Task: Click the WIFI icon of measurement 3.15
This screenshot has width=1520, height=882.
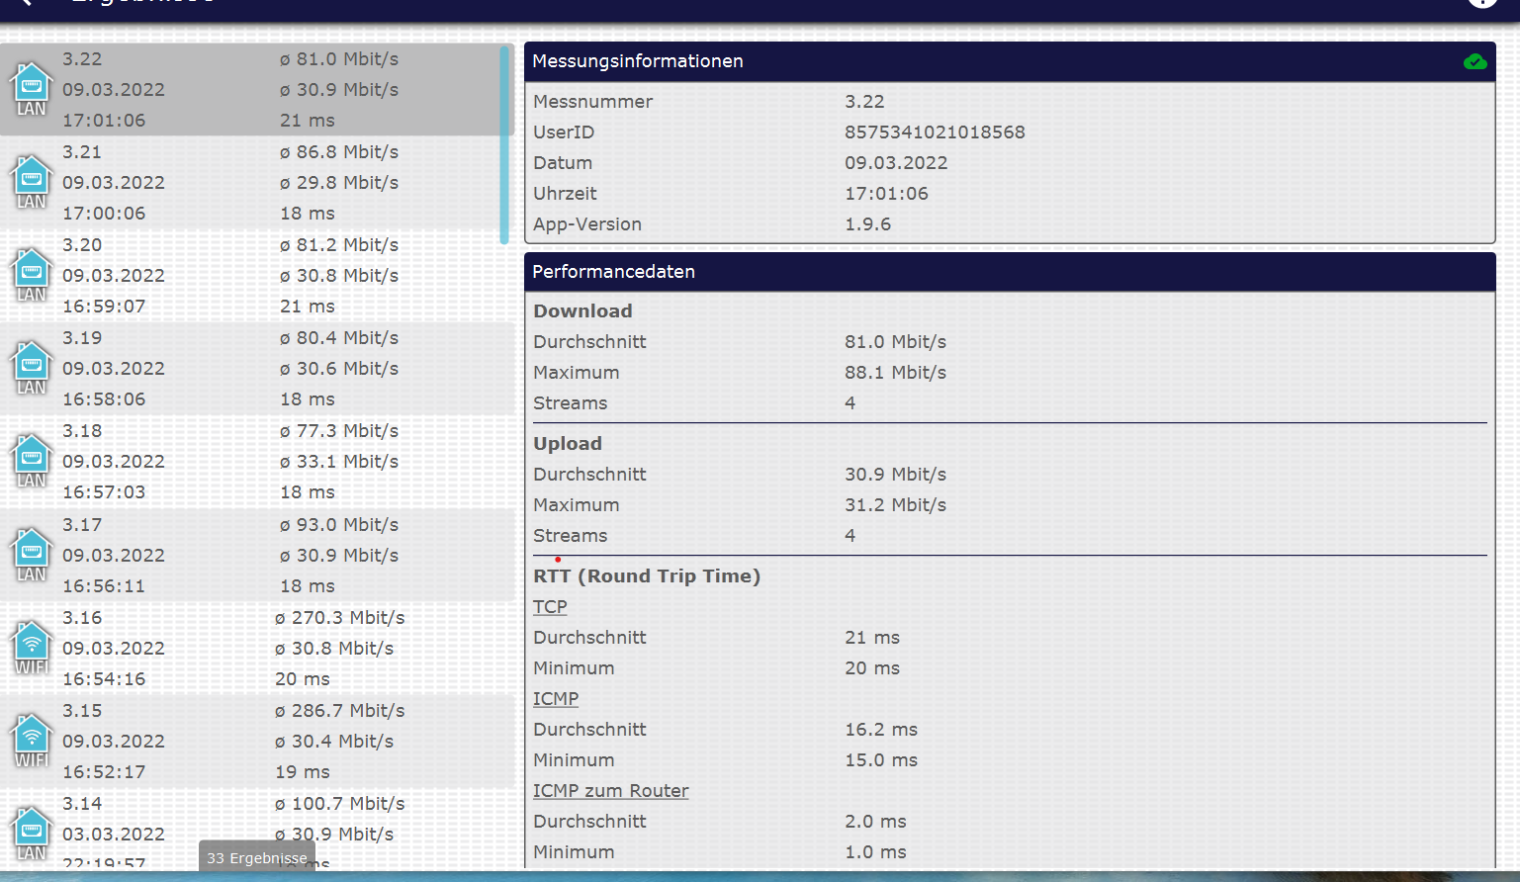Action: tap(31, 740)
